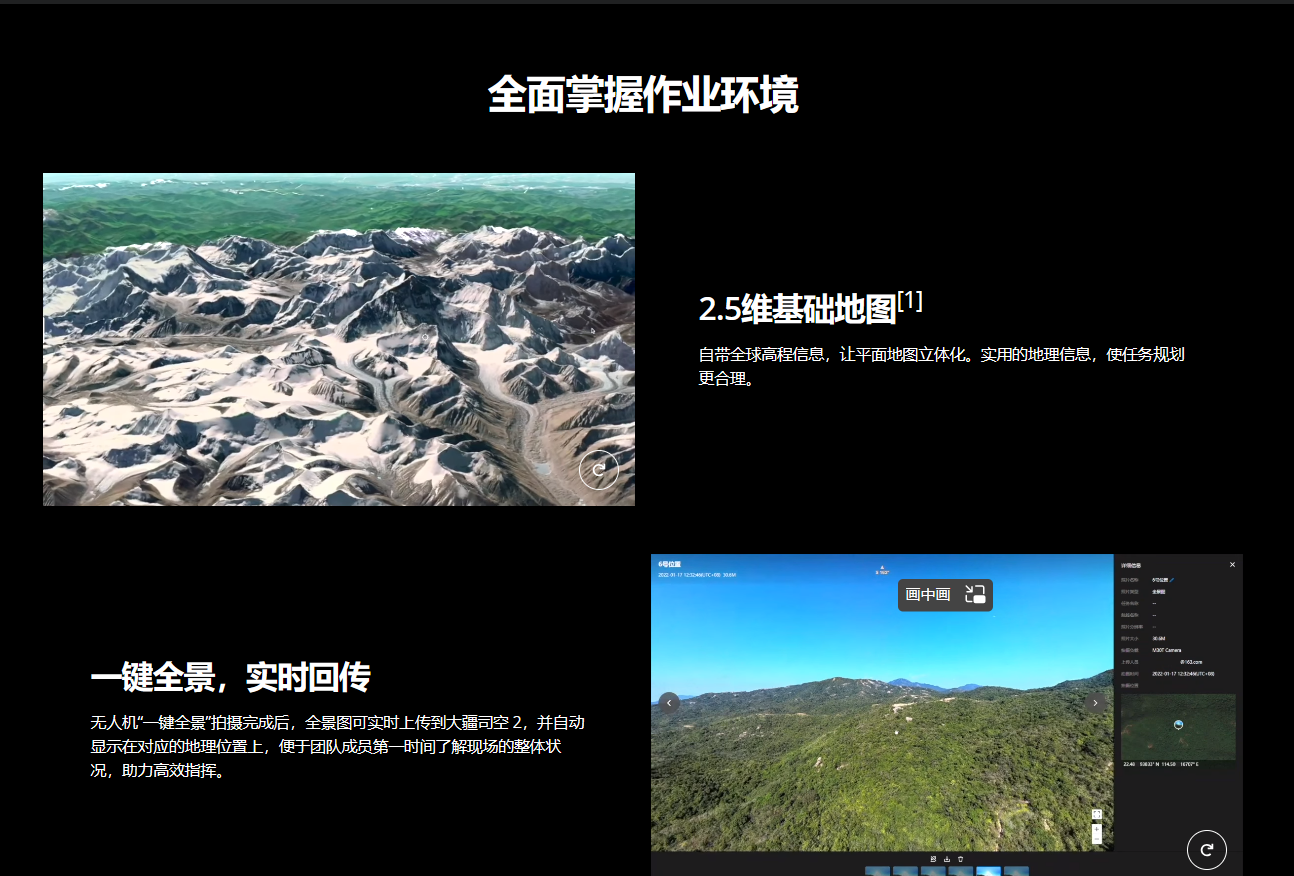Click the 一键全景，实时回传 title
Screen dimensions: 1294x876
coord(230,678)
